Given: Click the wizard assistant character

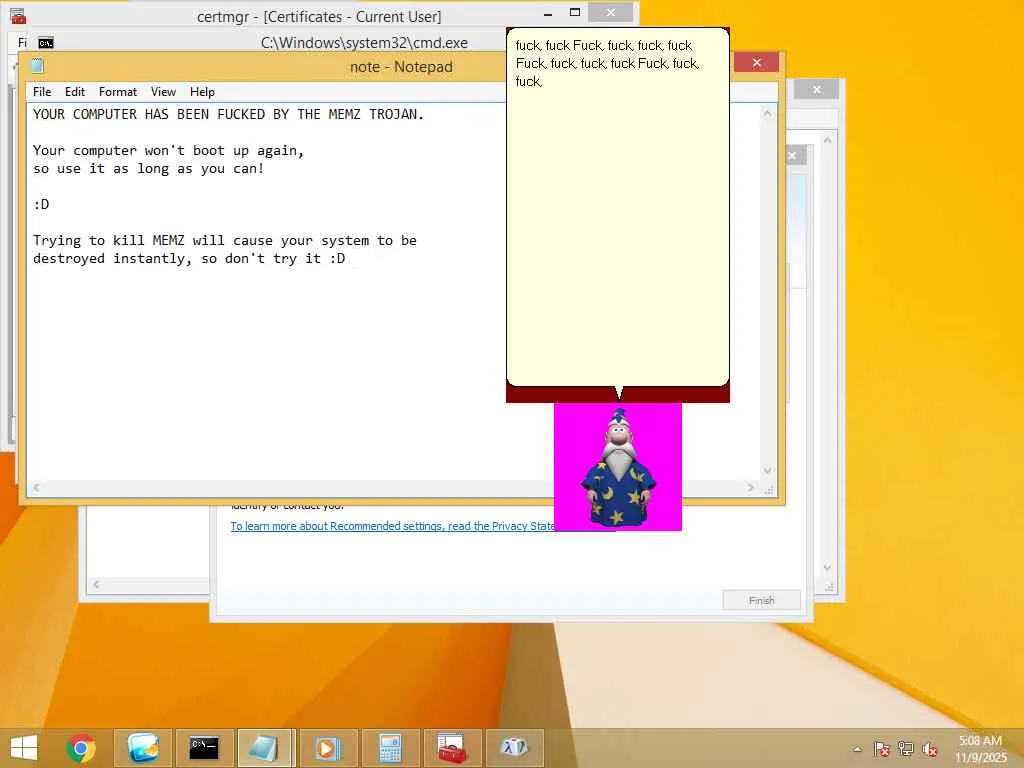Looking at the screenshot, I should 618,466.
